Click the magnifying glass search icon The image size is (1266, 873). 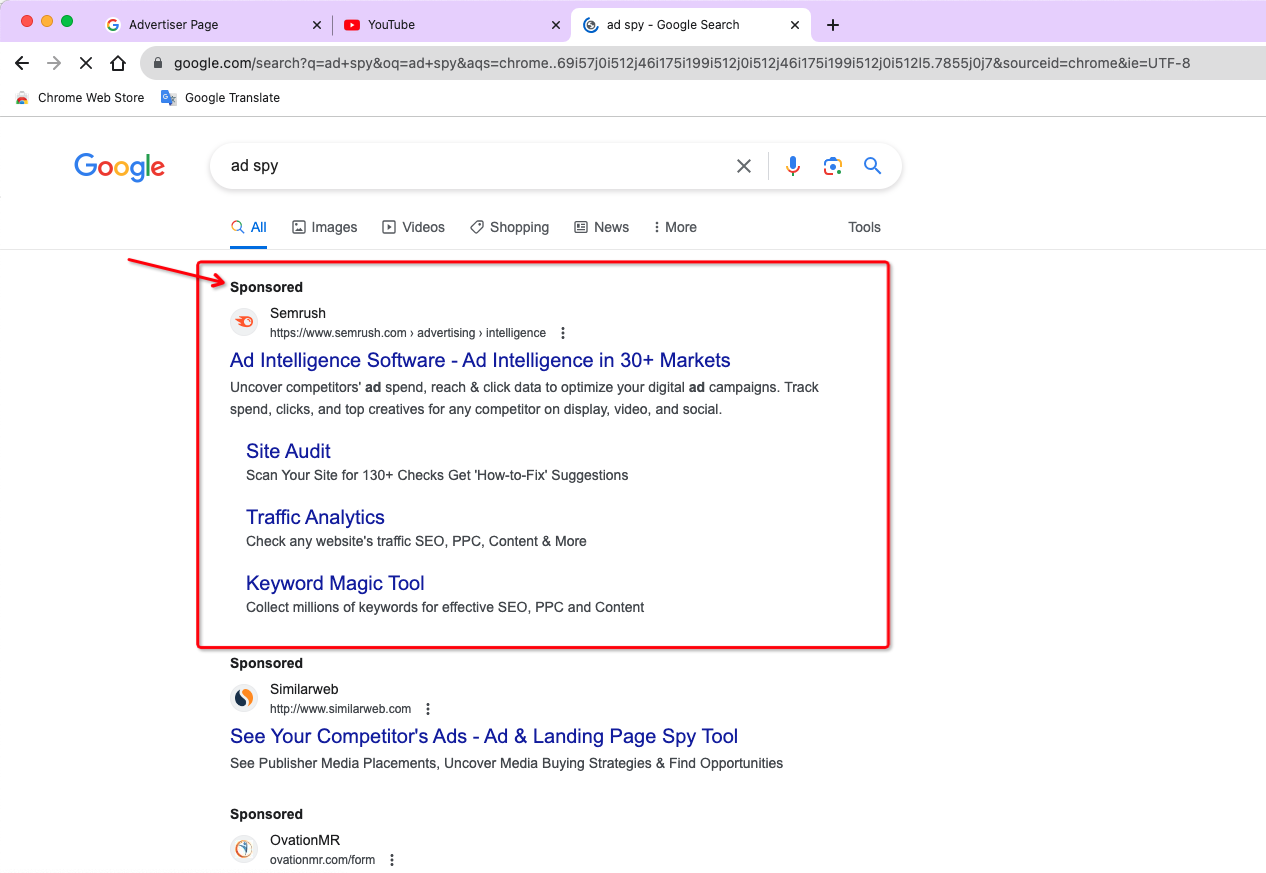[871, 166]
